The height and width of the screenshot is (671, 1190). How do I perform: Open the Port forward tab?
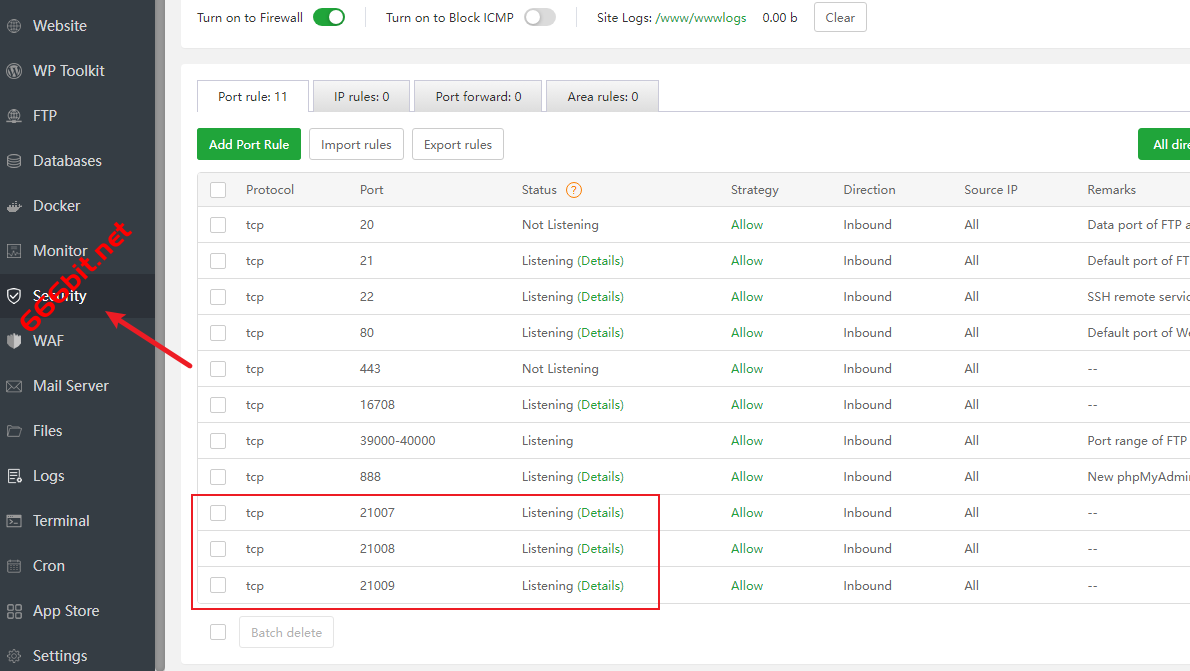(x=478, y=97)
